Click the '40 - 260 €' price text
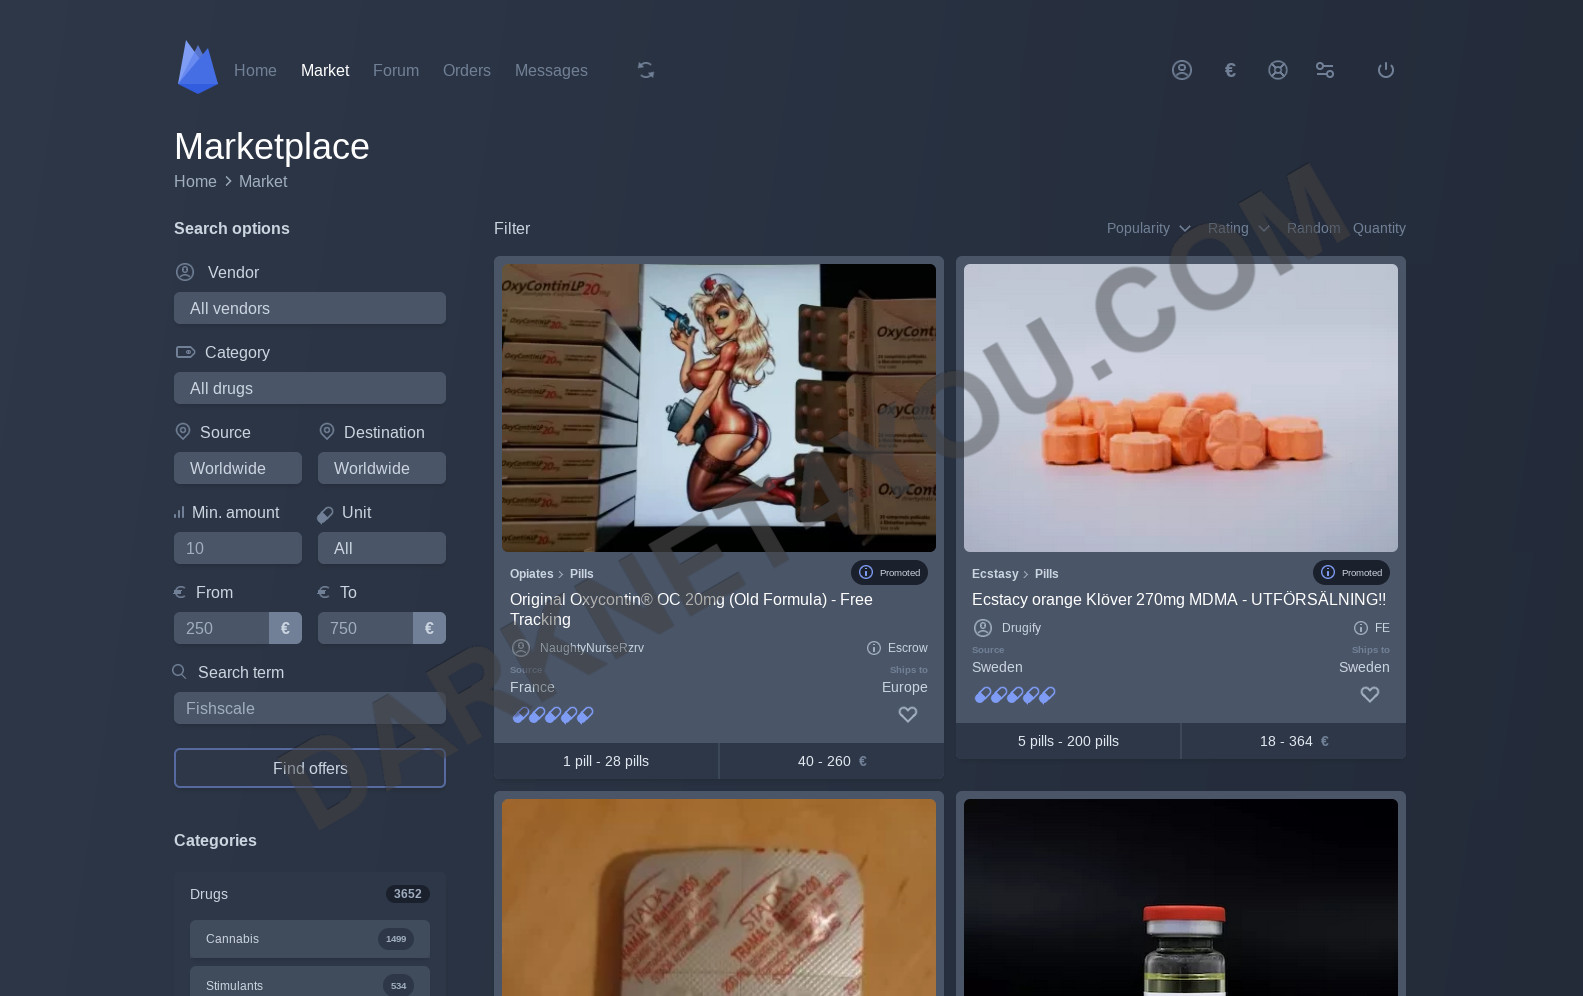The width and height of the screenshot is (1583, 996). pyautogui.click(x=832, y=761)
